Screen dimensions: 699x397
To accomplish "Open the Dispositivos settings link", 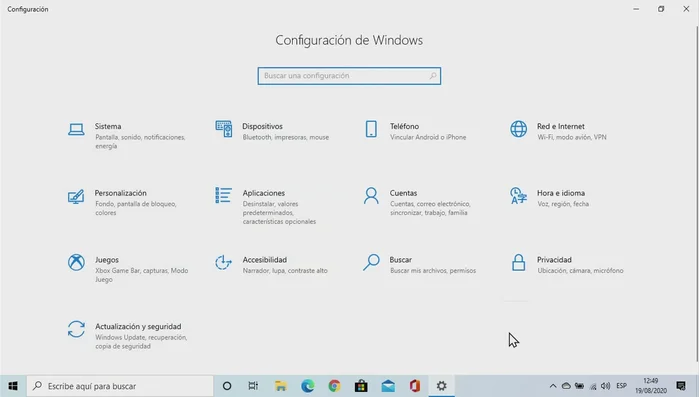I will (x=262, y=127).
